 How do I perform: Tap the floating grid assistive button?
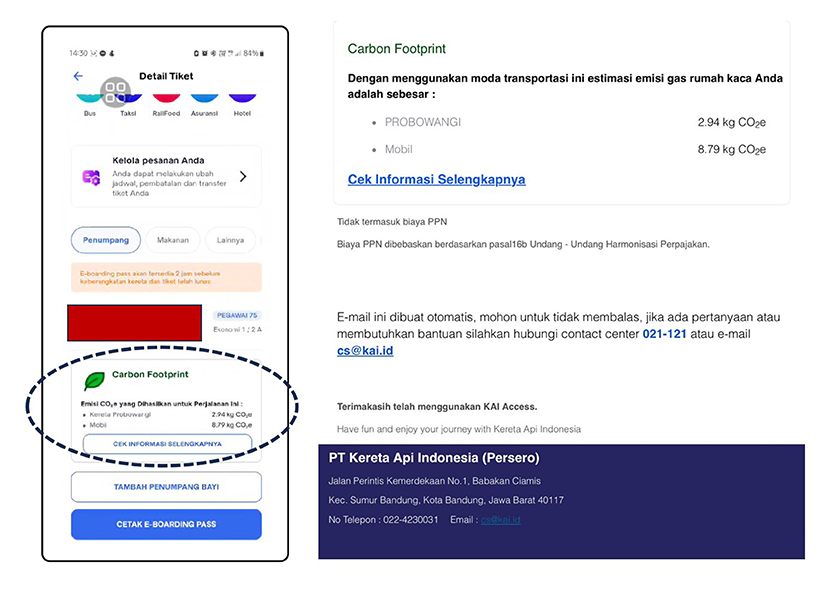tap(116, 92)
